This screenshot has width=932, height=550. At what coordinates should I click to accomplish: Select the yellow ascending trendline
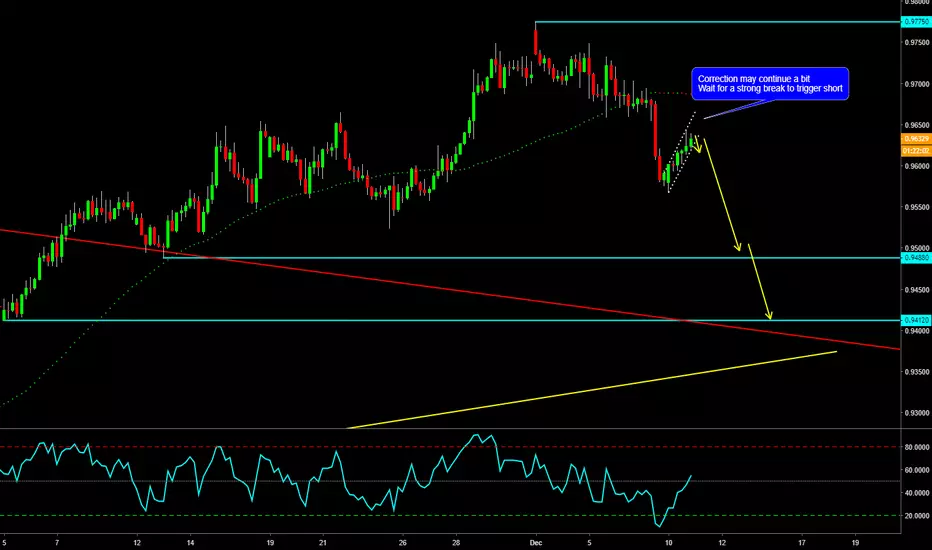click(x=591, y=390)
